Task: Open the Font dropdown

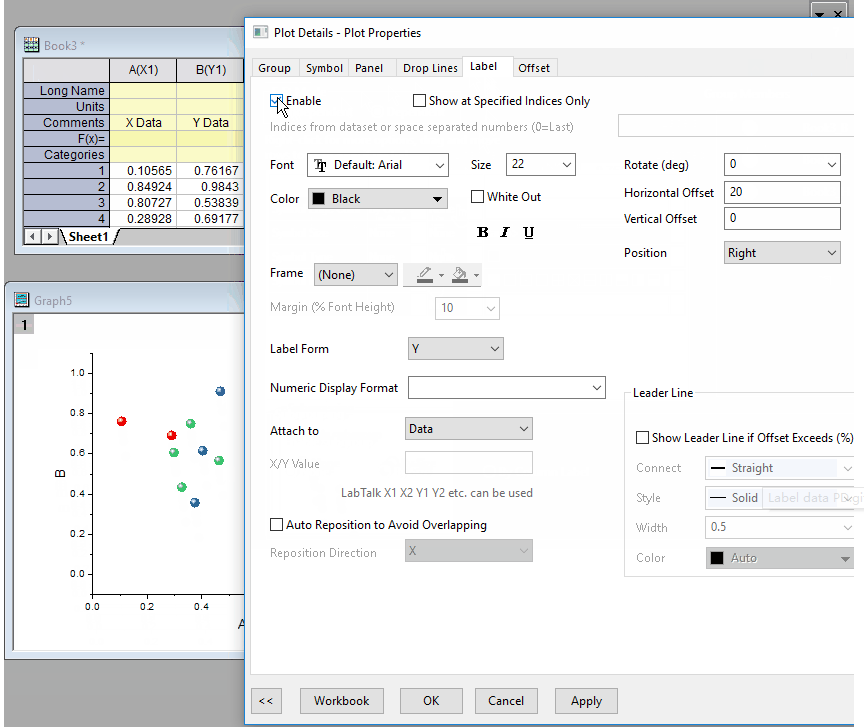Action: click(378, 165)
